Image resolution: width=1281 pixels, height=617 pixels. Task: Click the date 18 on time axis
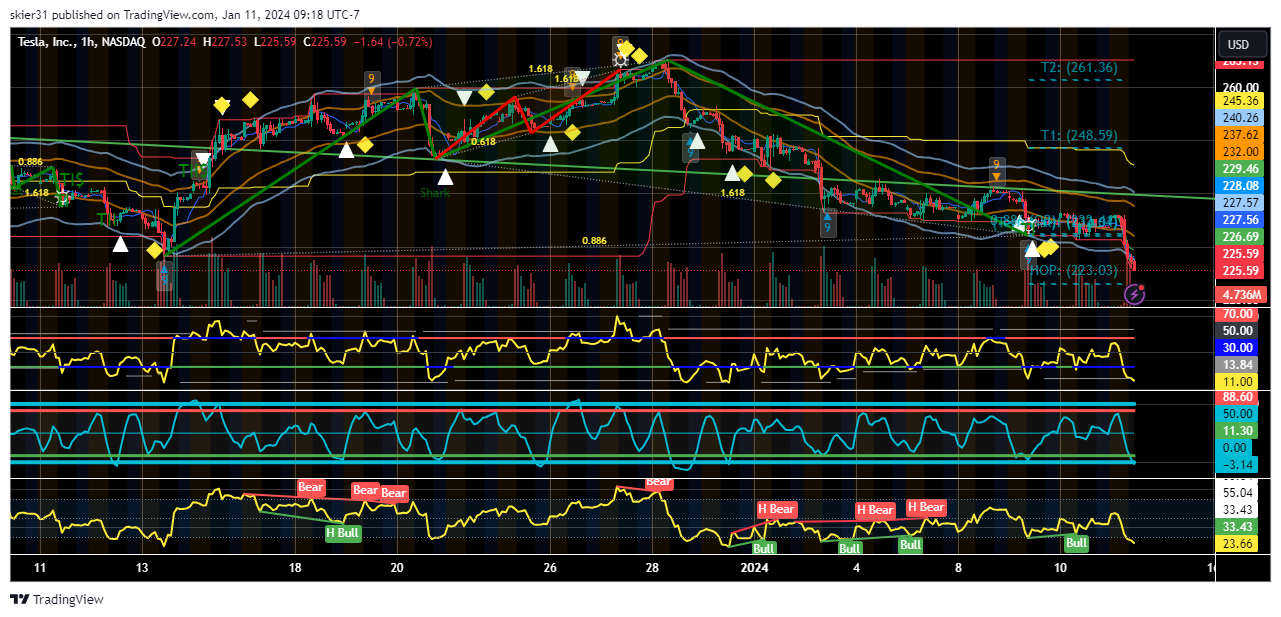coord(295,568)
